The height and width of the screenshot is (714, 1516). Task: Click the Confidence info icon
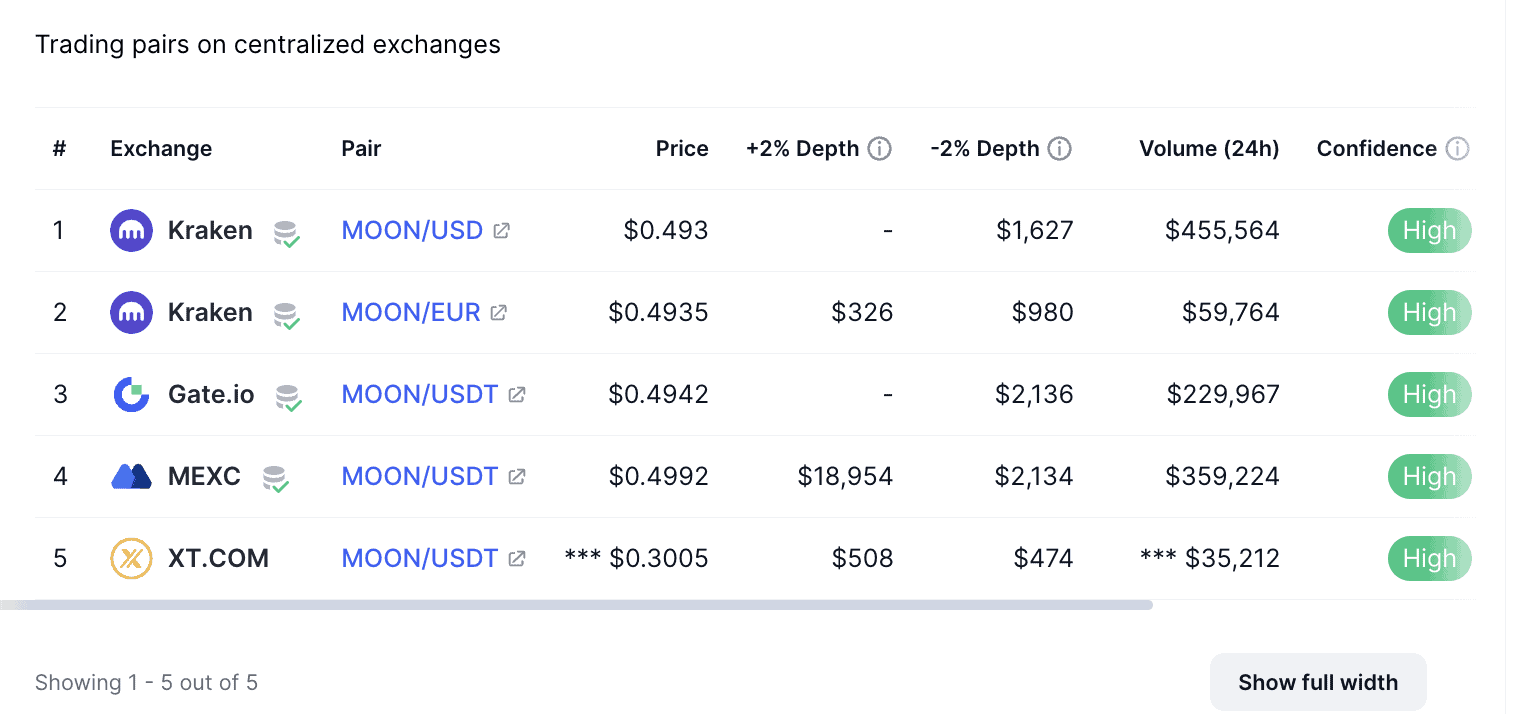pos(1458,149)
